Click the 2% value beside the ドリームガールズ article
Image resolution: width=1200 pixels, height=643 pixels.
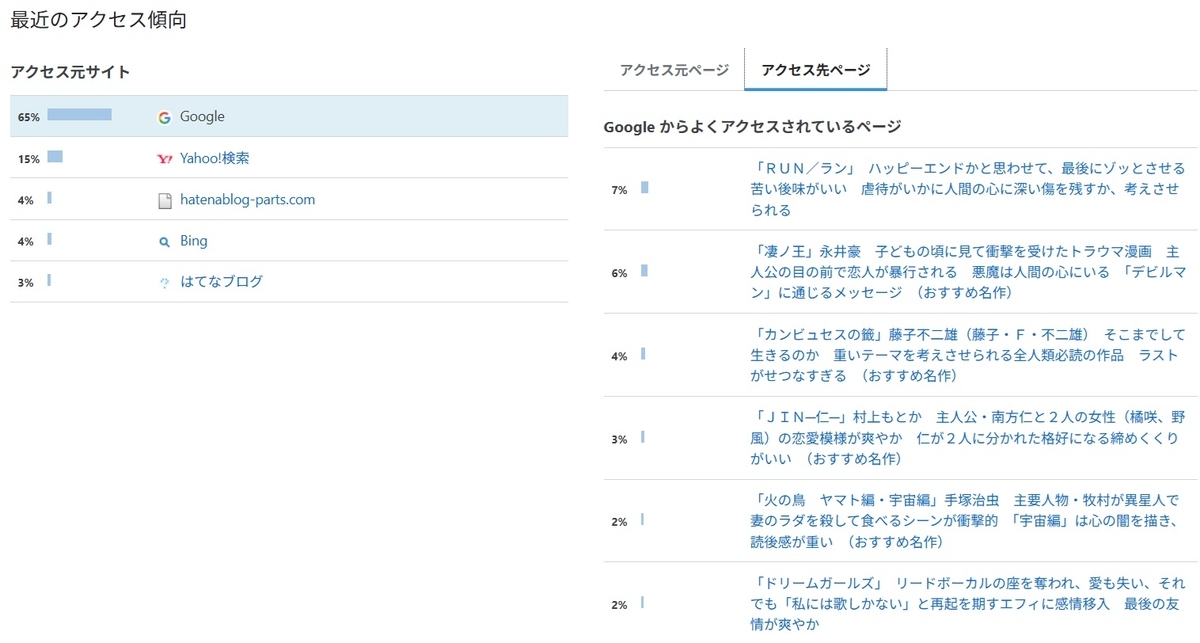pos(619,605)
